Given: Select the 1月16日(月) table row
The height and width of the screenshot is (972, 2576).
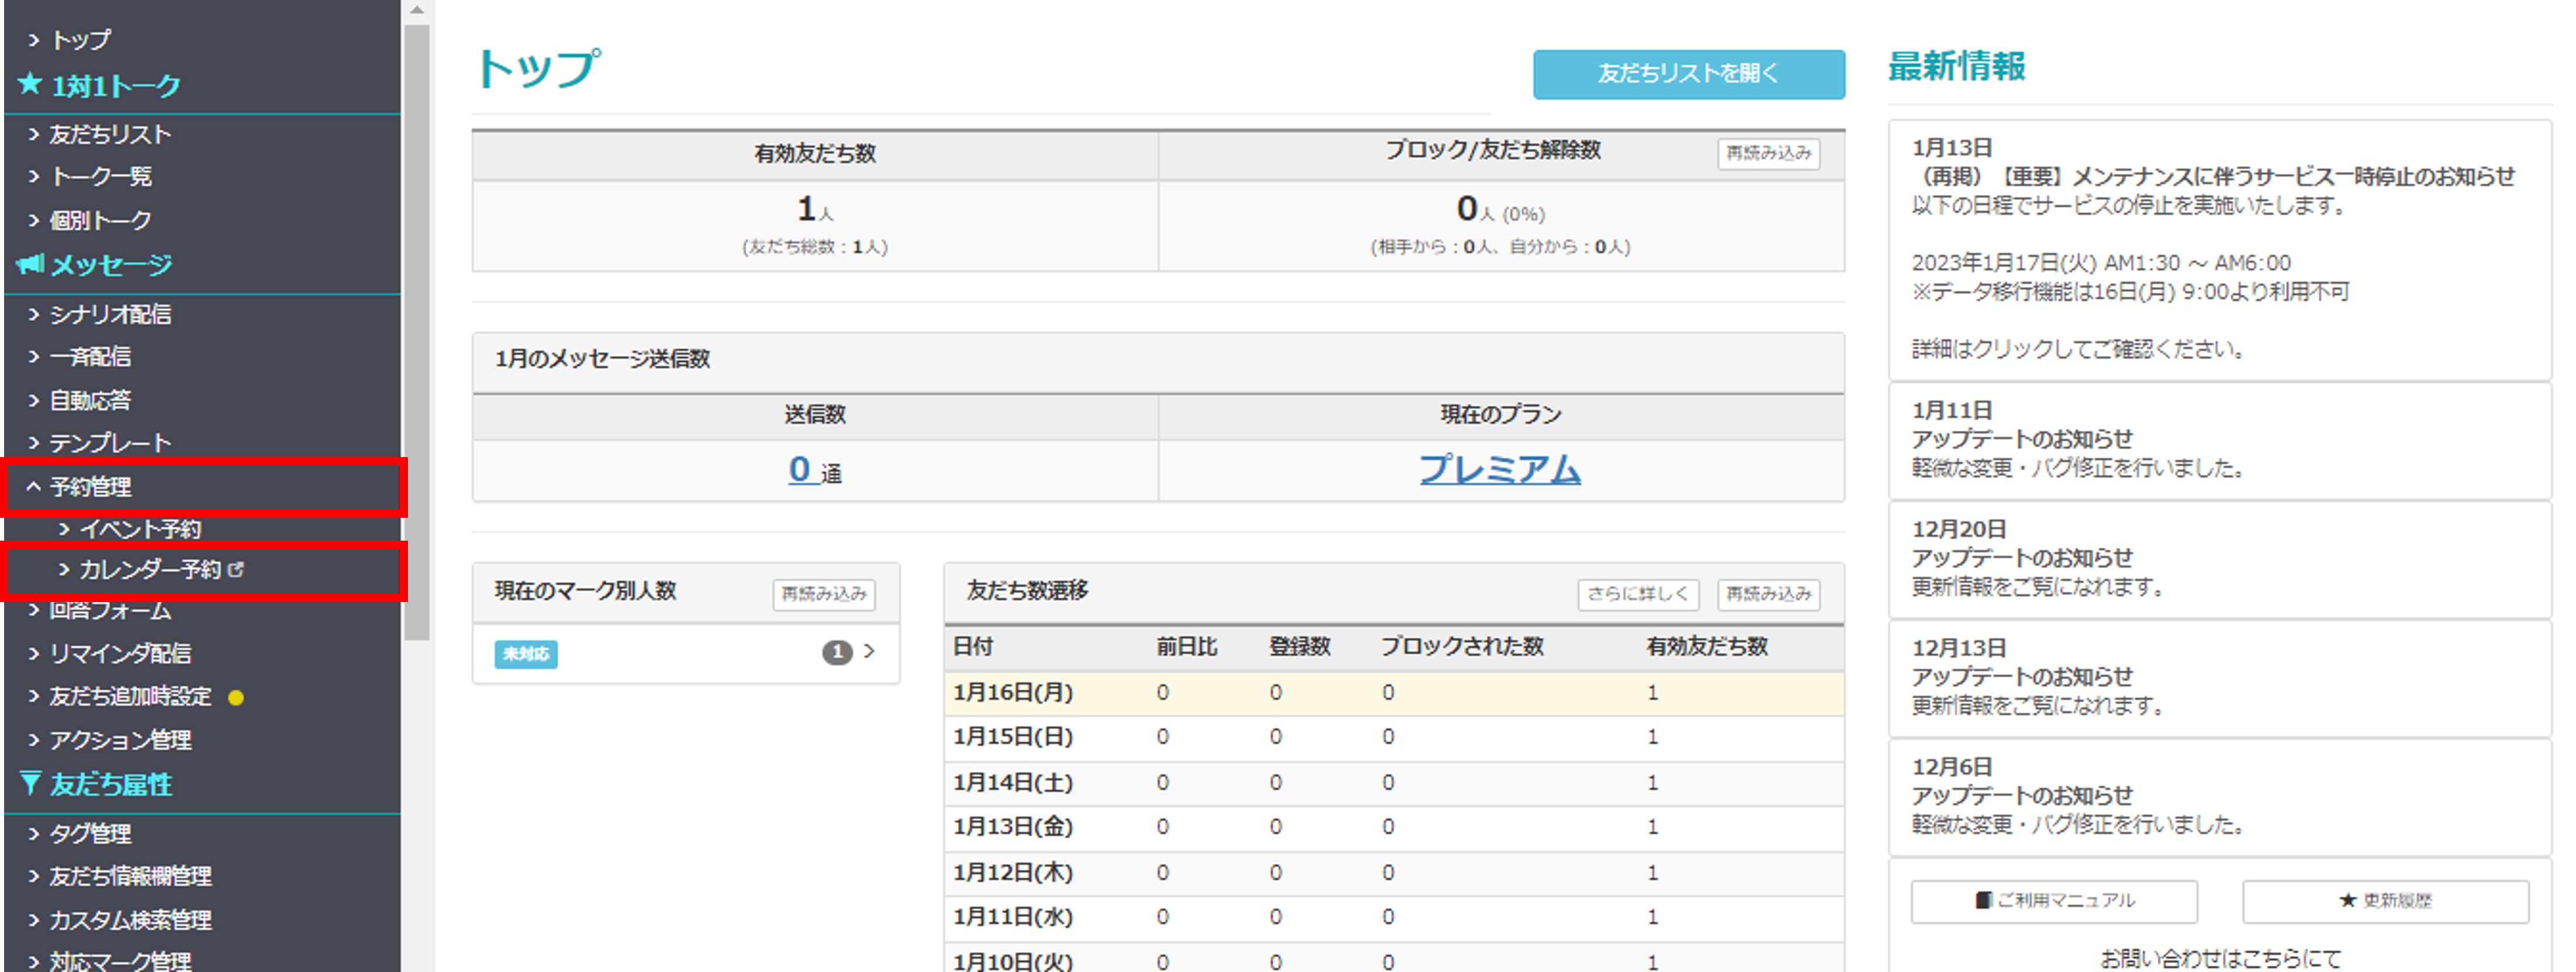Looking at the screenshot, I should (x=1394, y=693).
